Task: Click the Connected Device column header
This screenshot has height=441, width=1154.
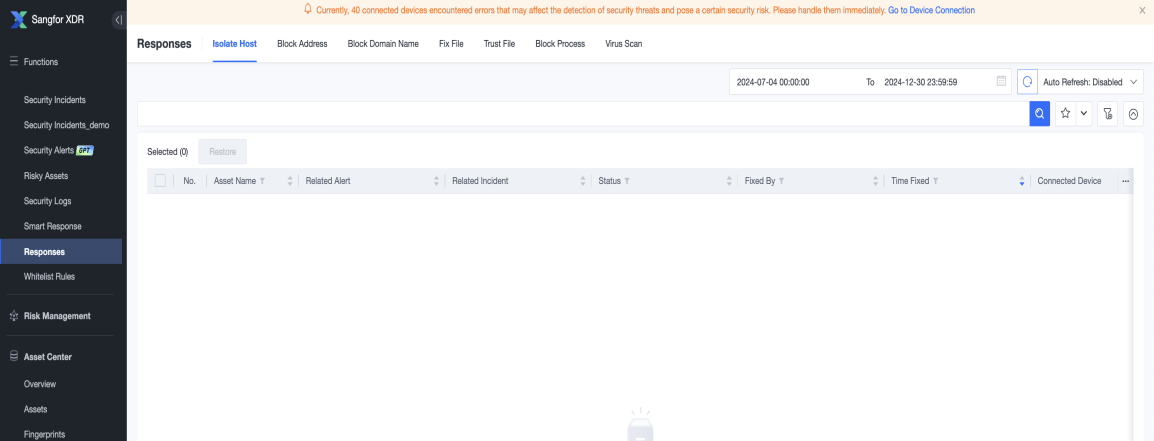Action: point(1069,181)
